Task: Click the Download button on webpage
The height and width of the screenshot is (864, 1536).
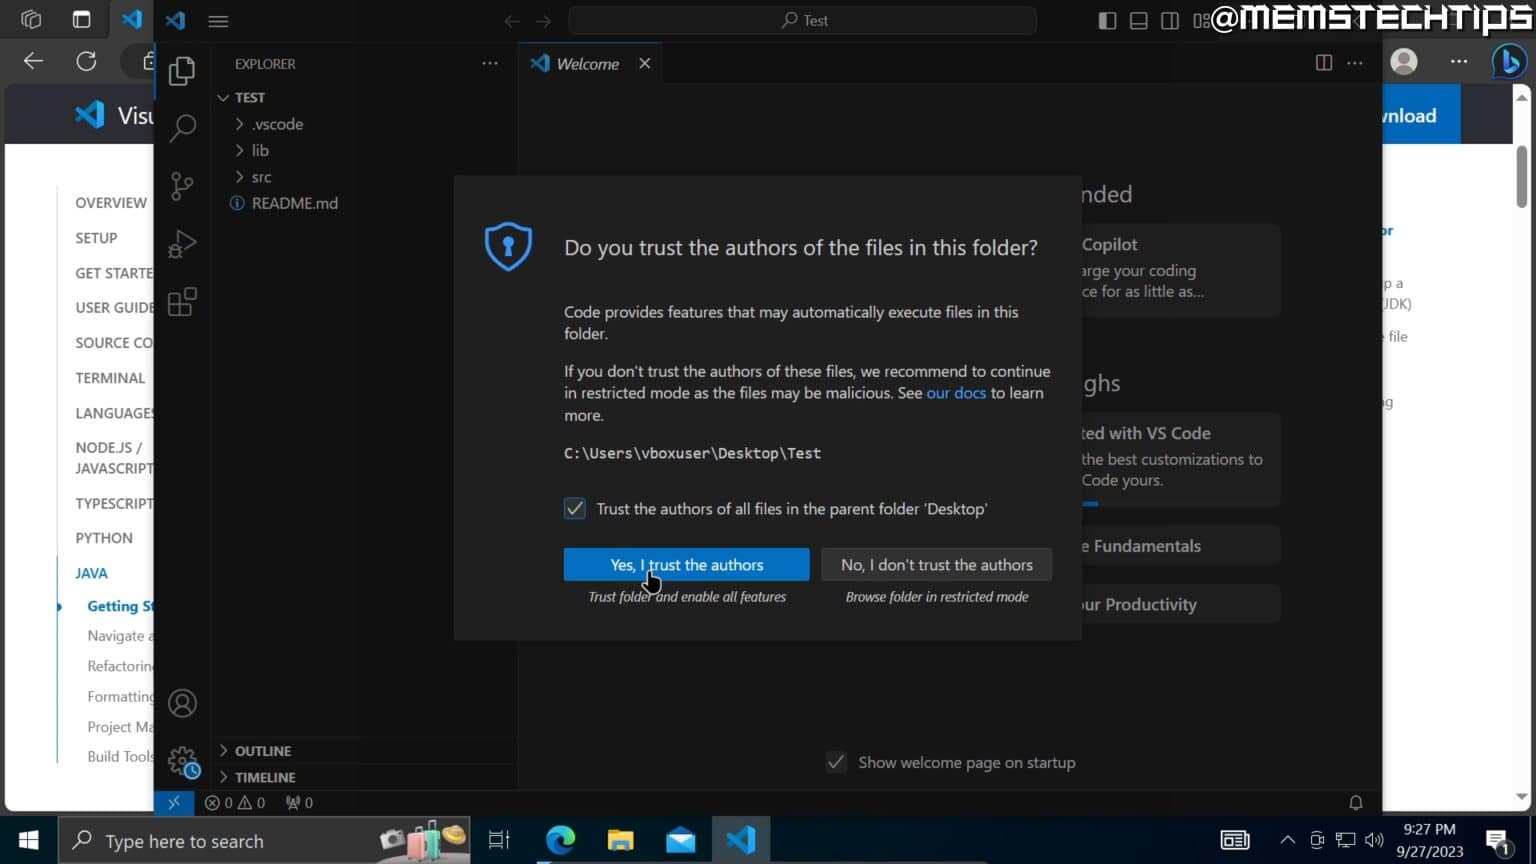Action: tap(1421, 115)
